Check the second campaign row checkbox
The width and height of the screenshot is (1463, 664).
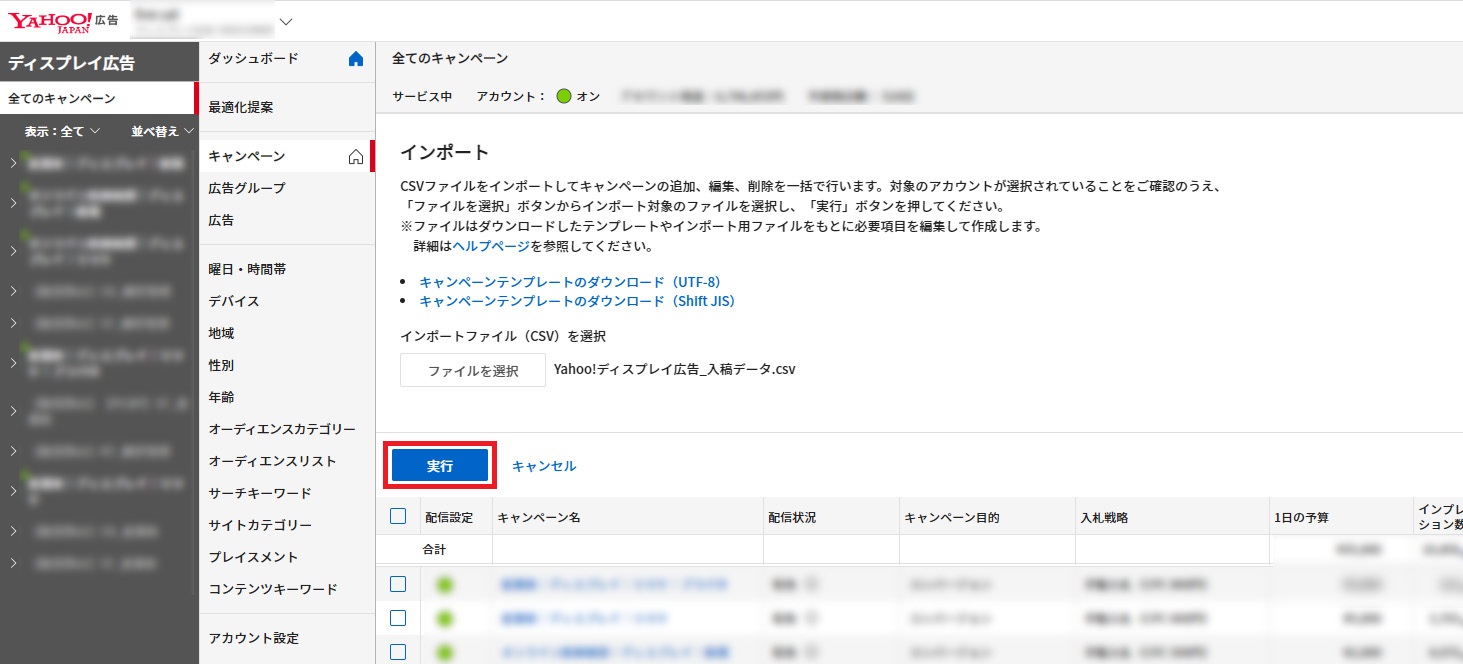(x=398, y=618)
